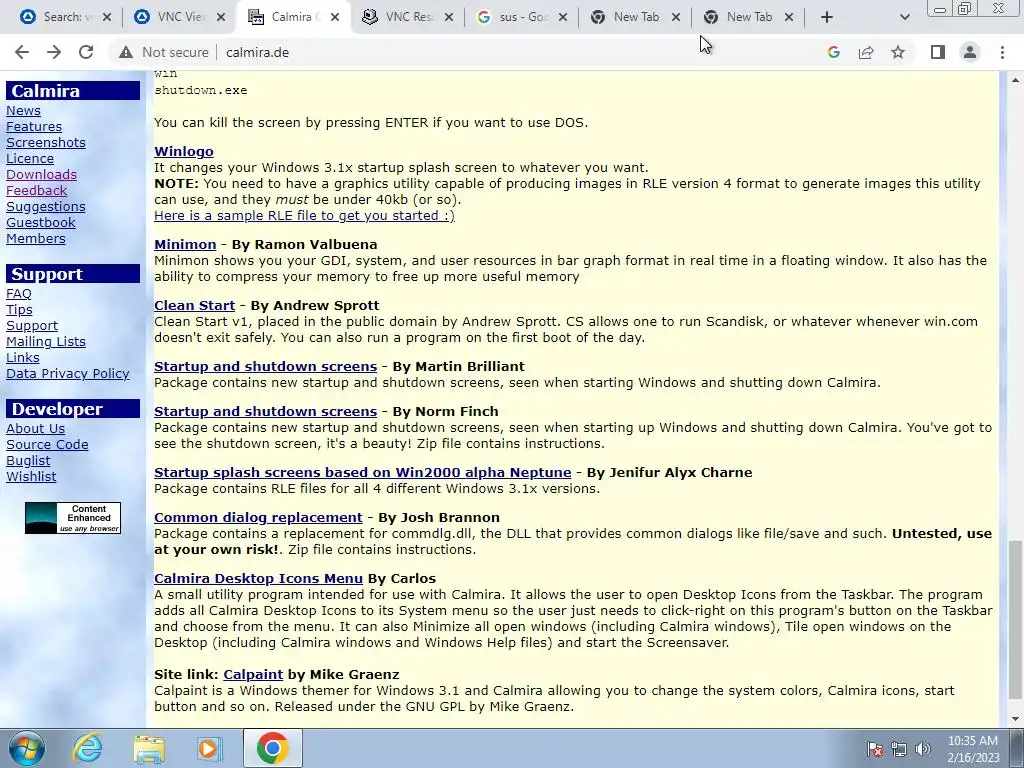Open the About Us link
This screenshot has width=1024, height=768.
point(35,428)
